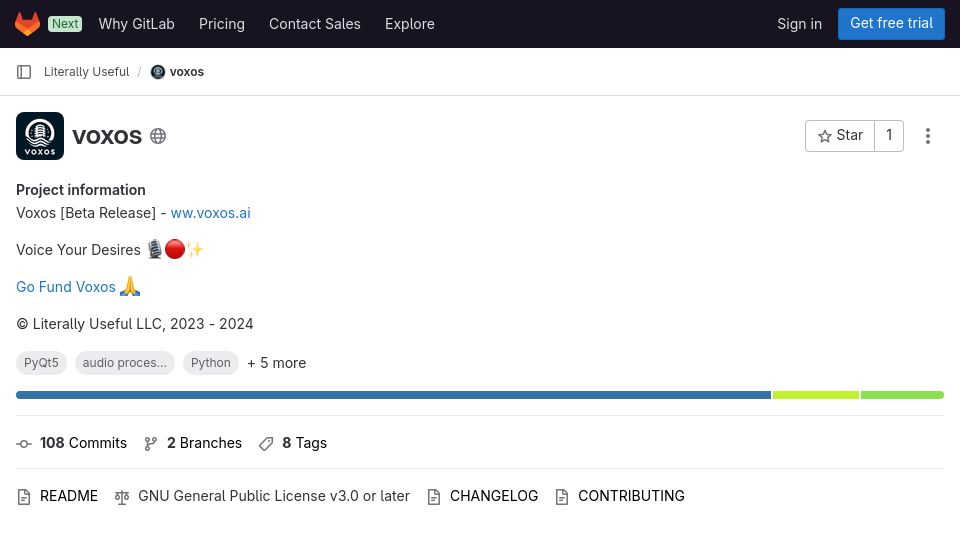Click the green language bar segment
The image size is (960, 540).
(902, 395)
